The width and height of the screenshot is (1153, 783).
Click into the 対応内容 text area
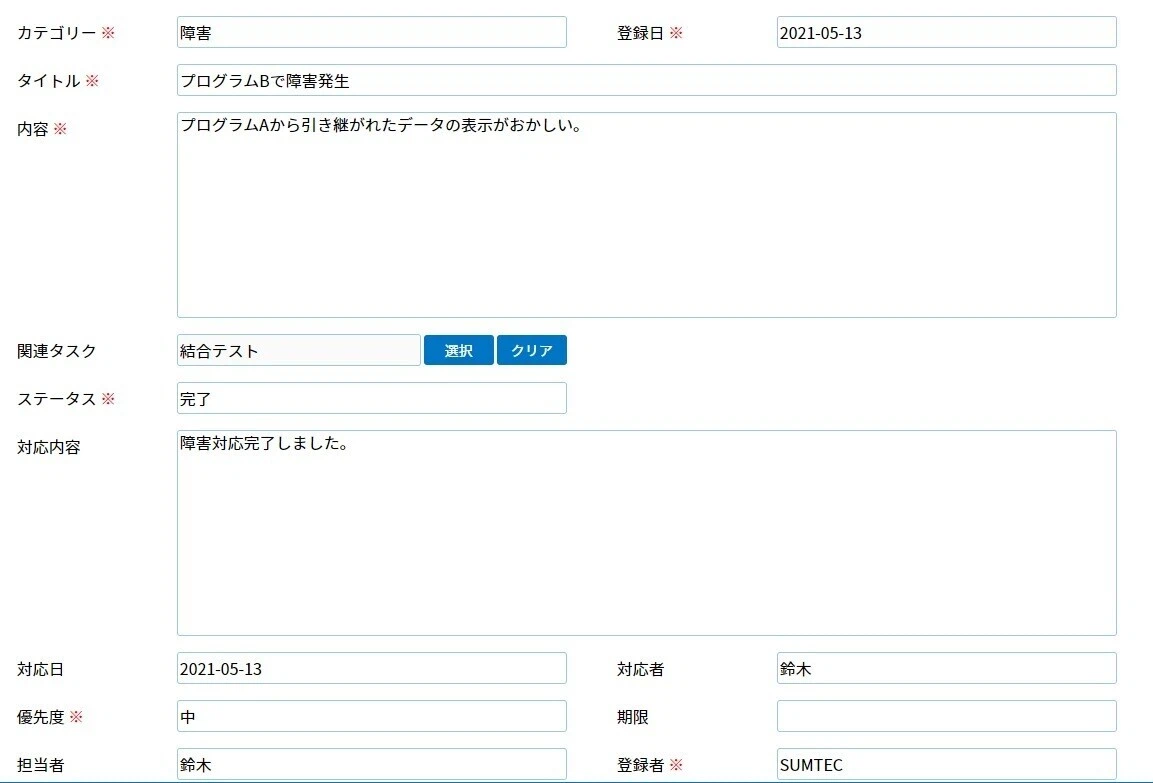(x=646, y=533)
